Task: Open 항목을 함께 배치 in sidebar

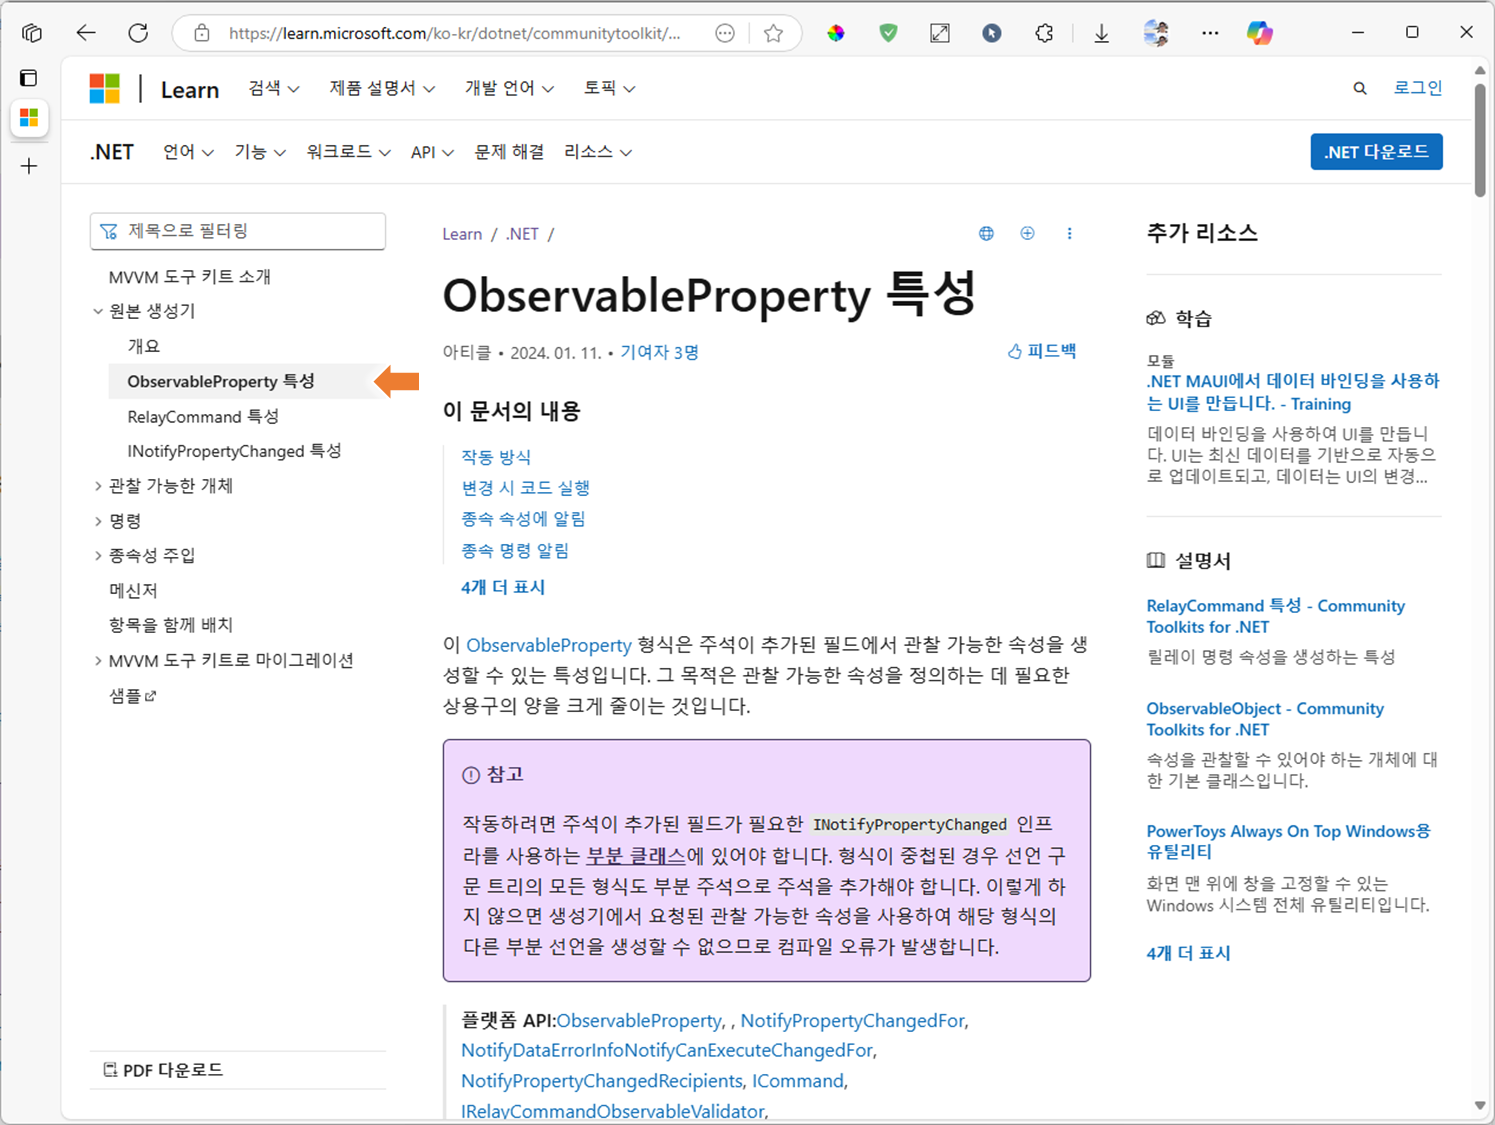Action: (171, 625)
